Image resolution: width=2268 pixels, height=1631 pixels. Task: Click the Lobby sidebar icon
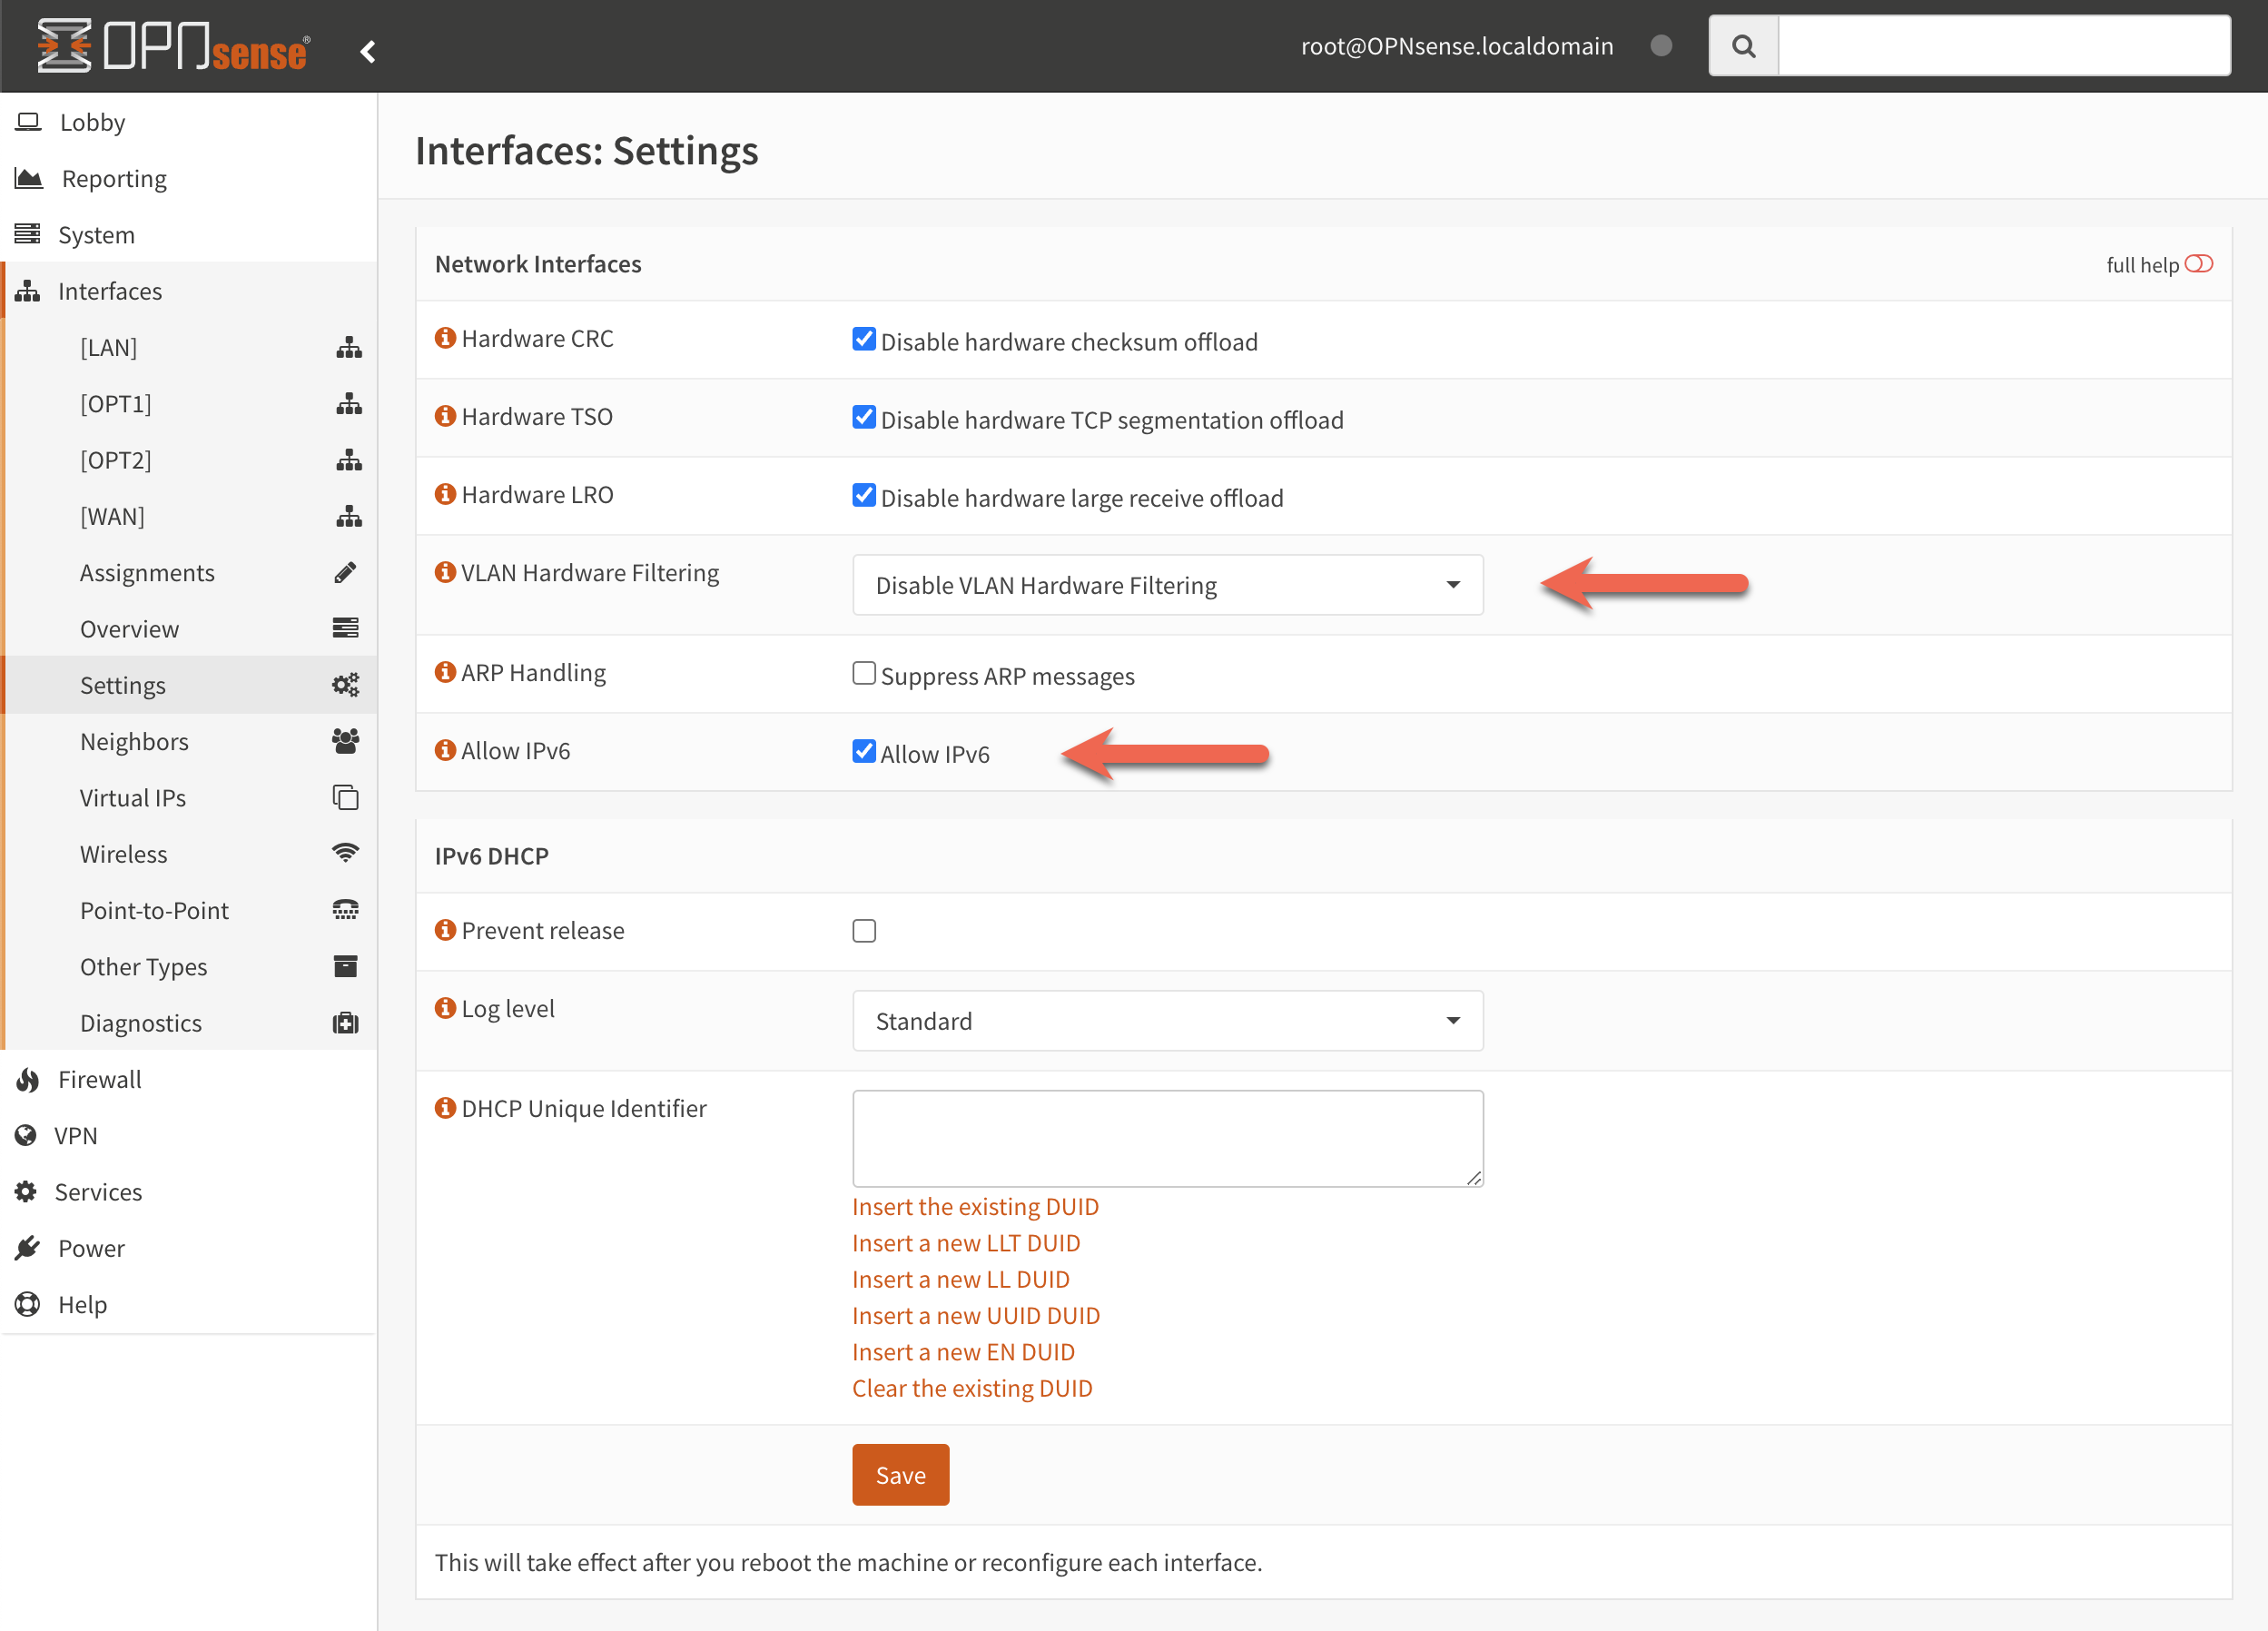pos(30,120)
